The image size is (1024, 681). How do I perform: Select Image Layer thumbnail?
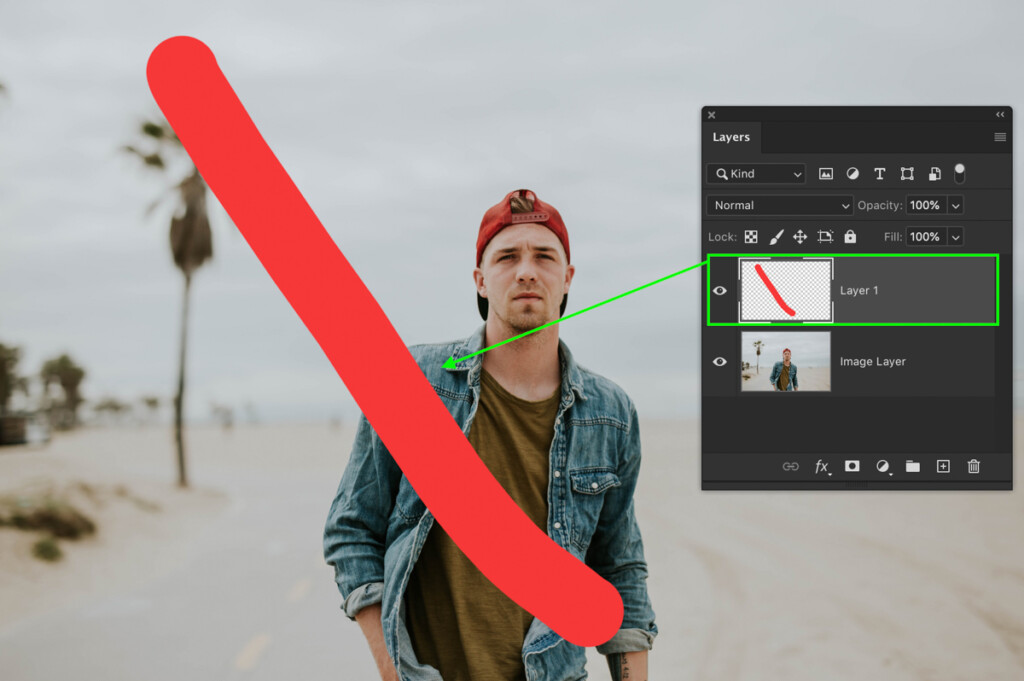(786, 362)
